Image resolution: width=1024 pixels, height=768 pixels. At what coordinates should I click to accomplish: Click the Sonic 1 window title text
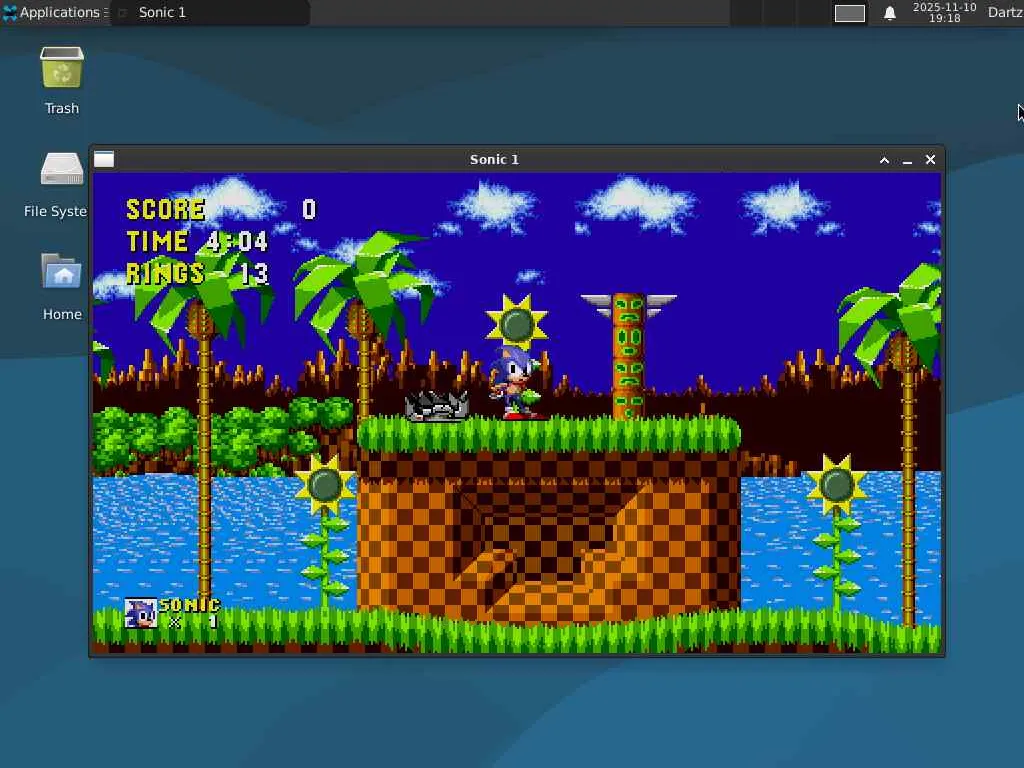[x=494, y=159]
